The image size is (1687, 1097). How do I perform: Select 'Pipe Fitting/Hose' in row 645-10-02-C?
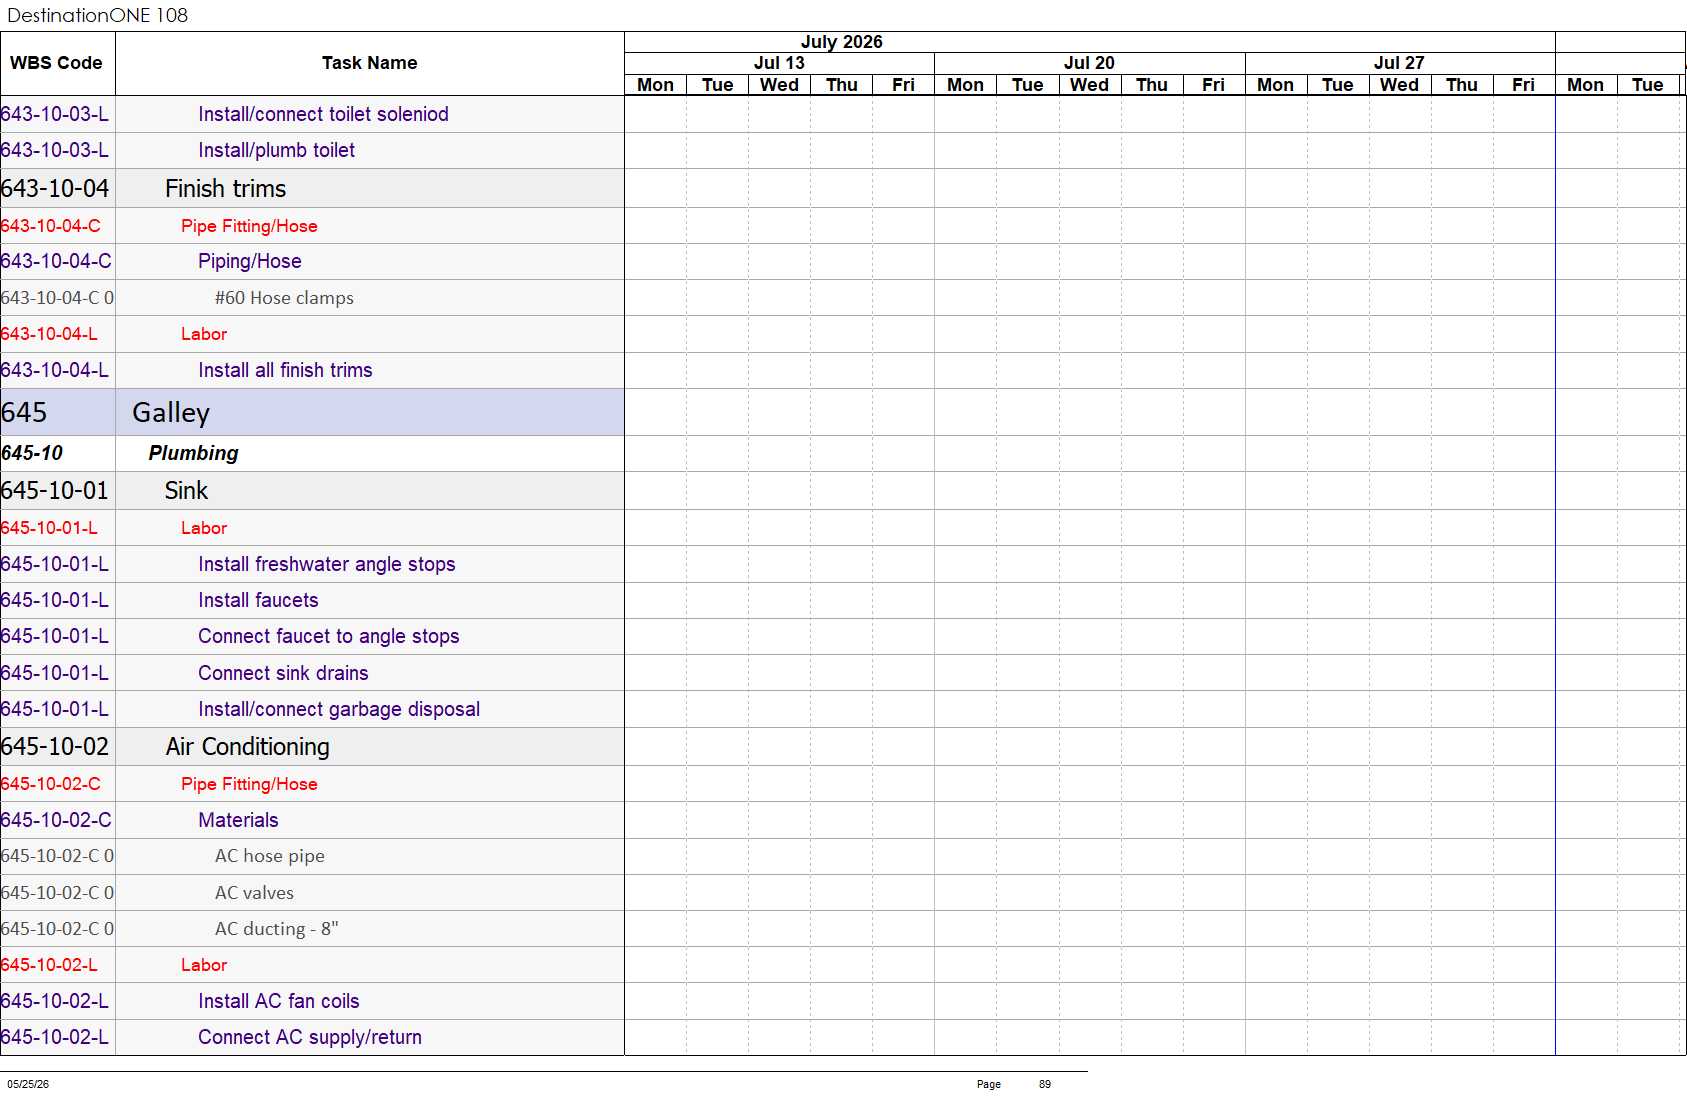click(249, 784)
